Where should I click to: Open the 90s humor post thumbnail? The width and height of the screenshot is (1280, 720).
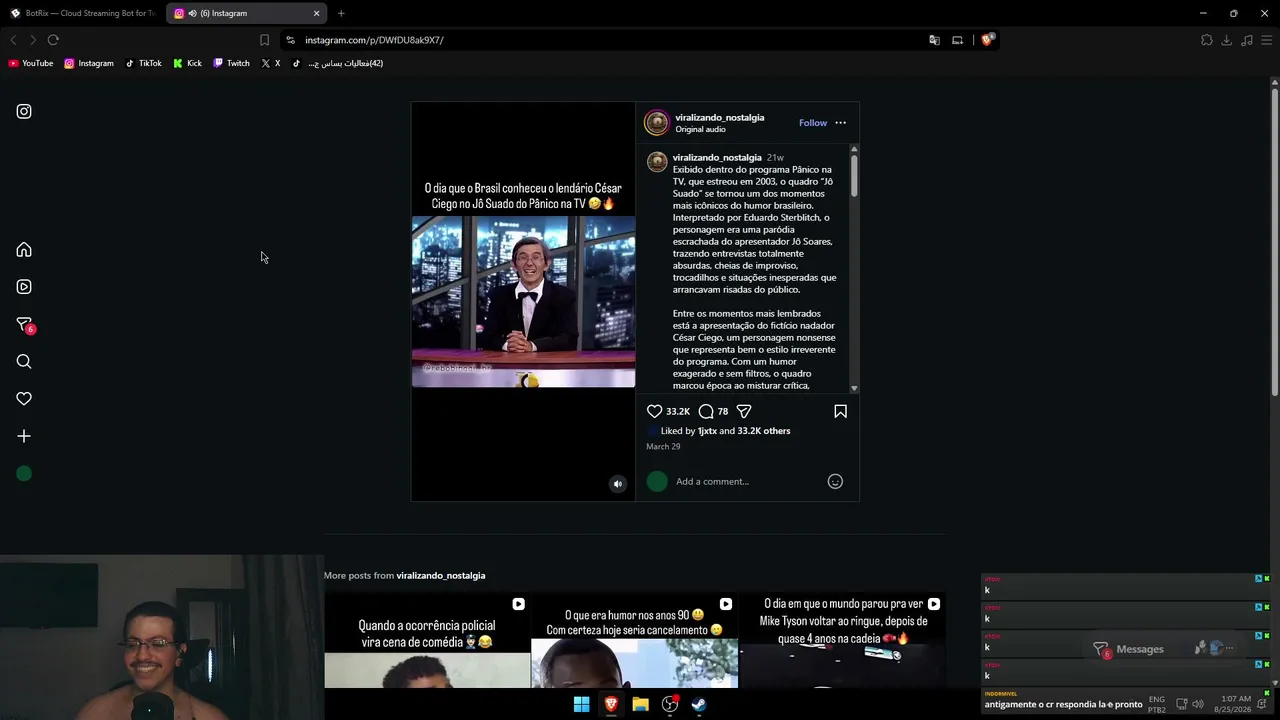point(634,641)
